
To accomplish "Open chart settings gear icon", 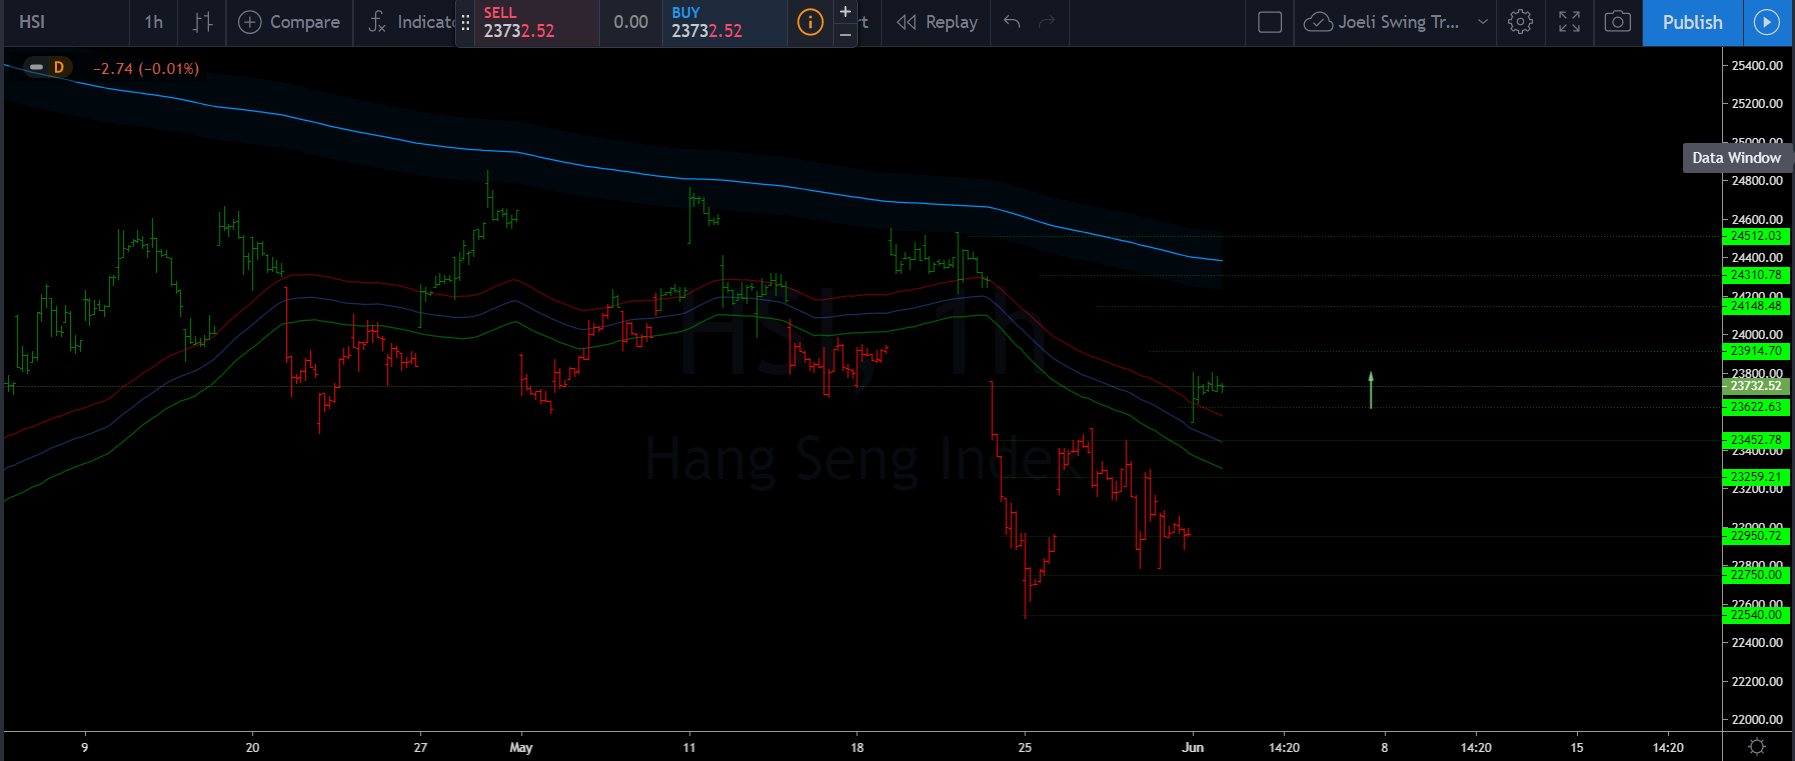I will [x=1520, y=22].
